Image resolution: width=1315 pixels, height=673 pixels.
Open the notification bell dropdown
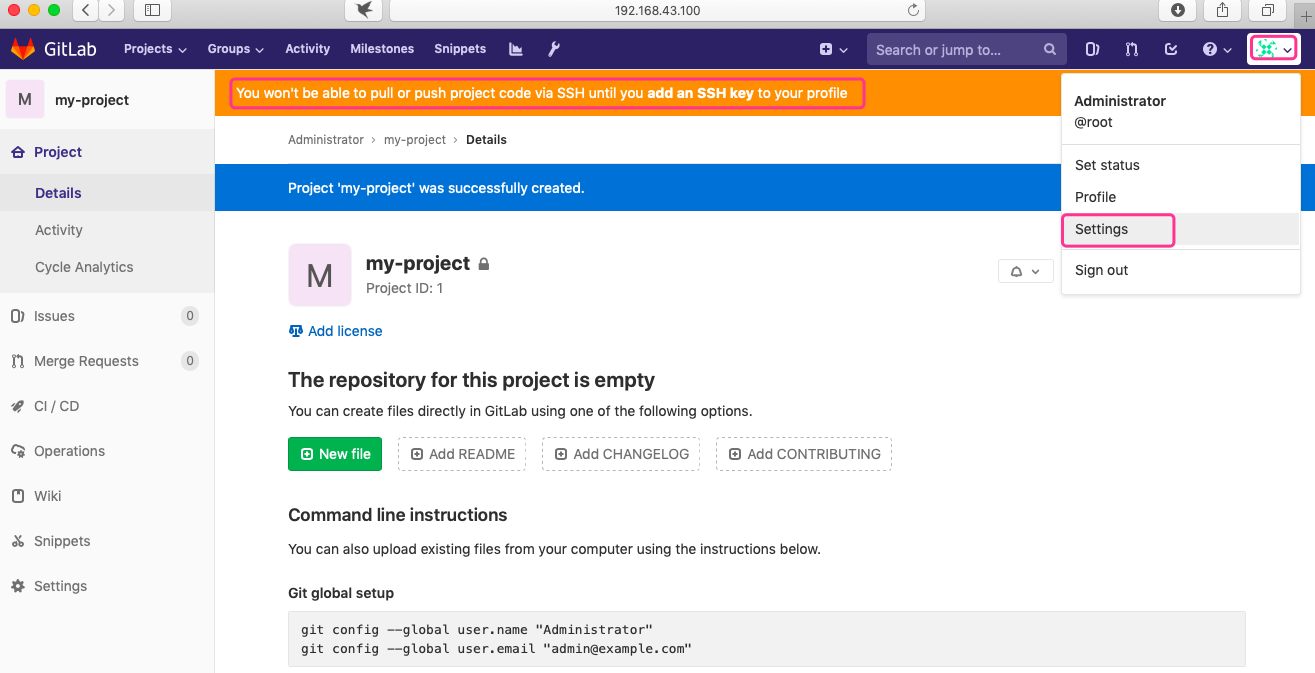(x=1025, y=271)
